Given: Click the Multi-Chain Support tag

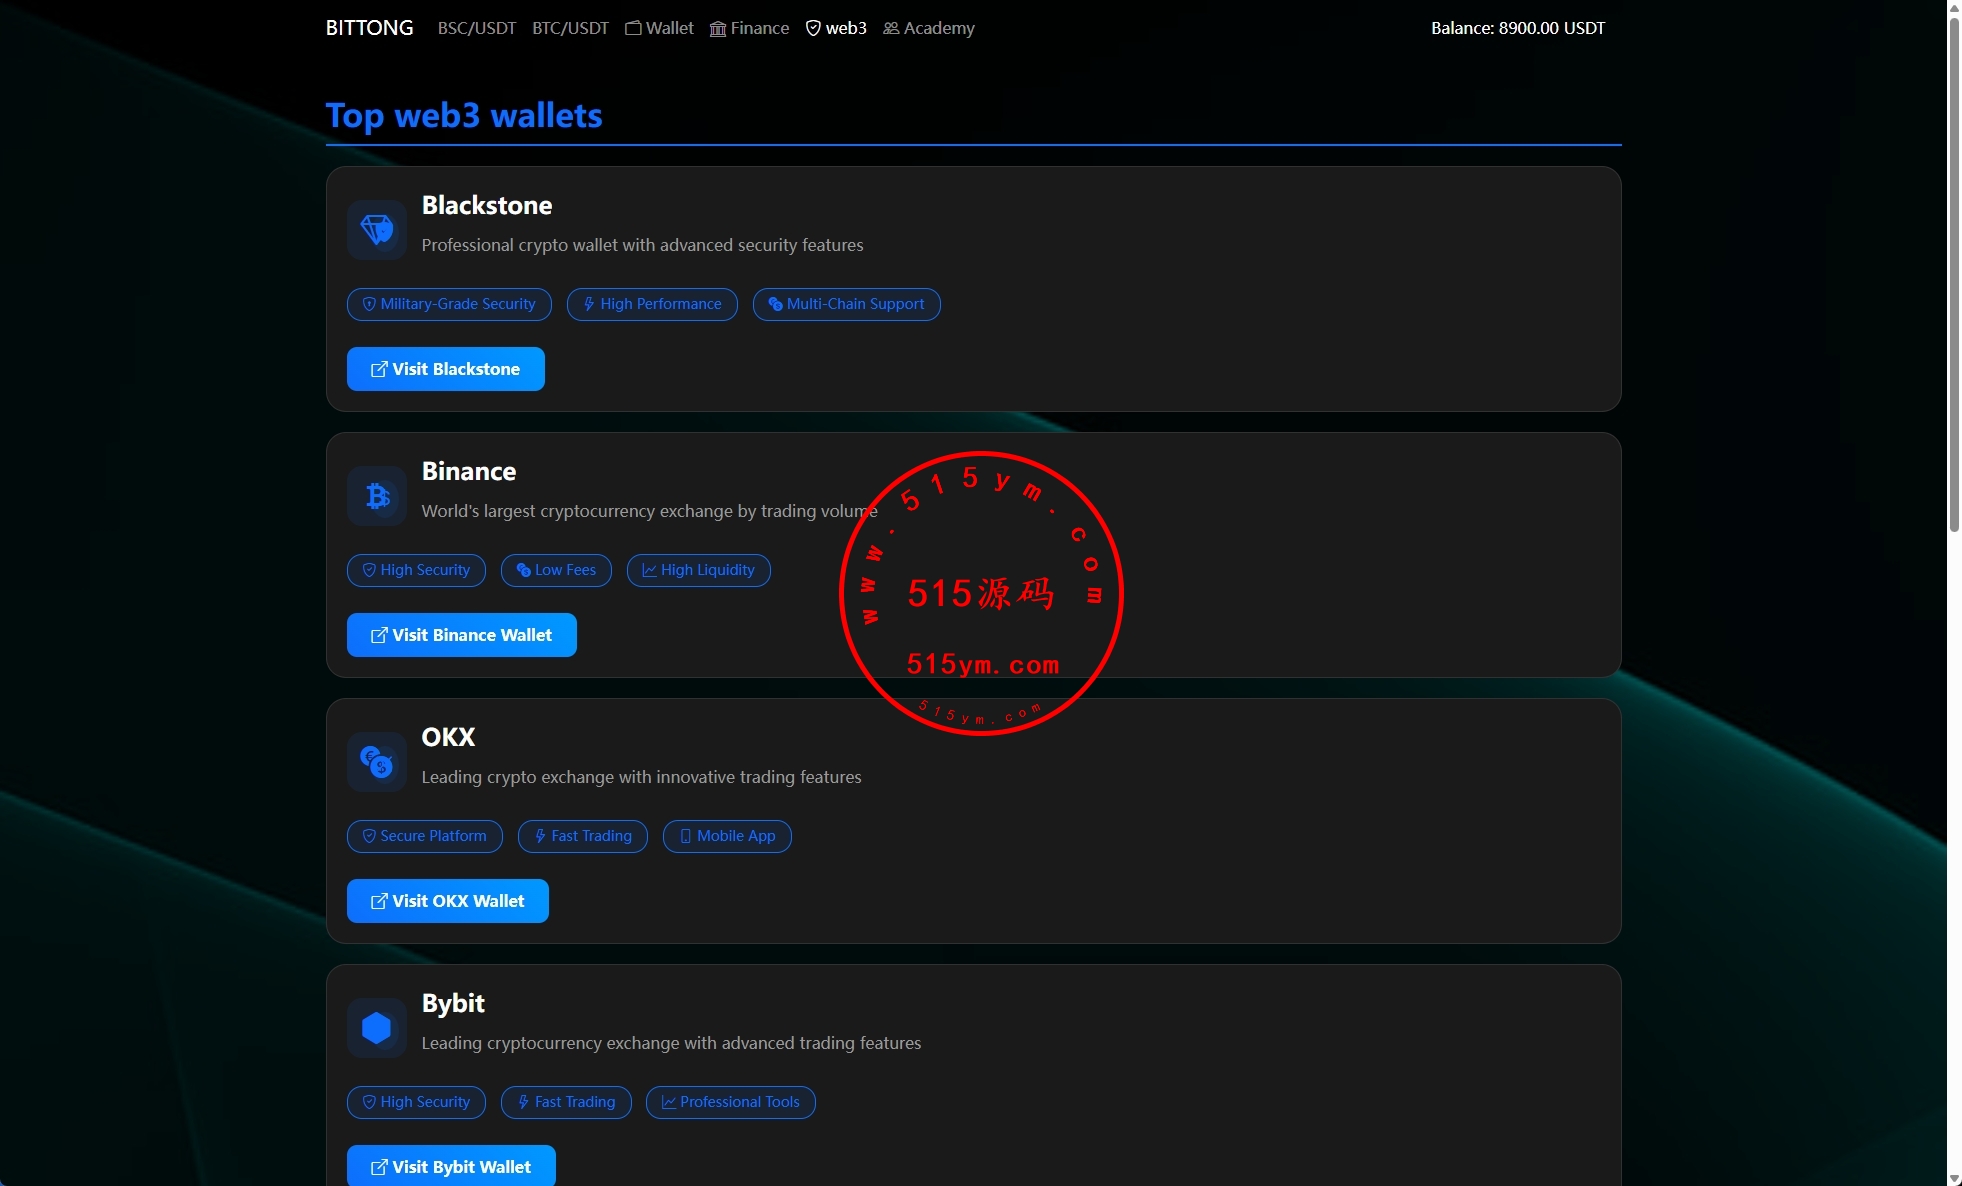Looking at the screenshot, I should (x=846, y=304).
